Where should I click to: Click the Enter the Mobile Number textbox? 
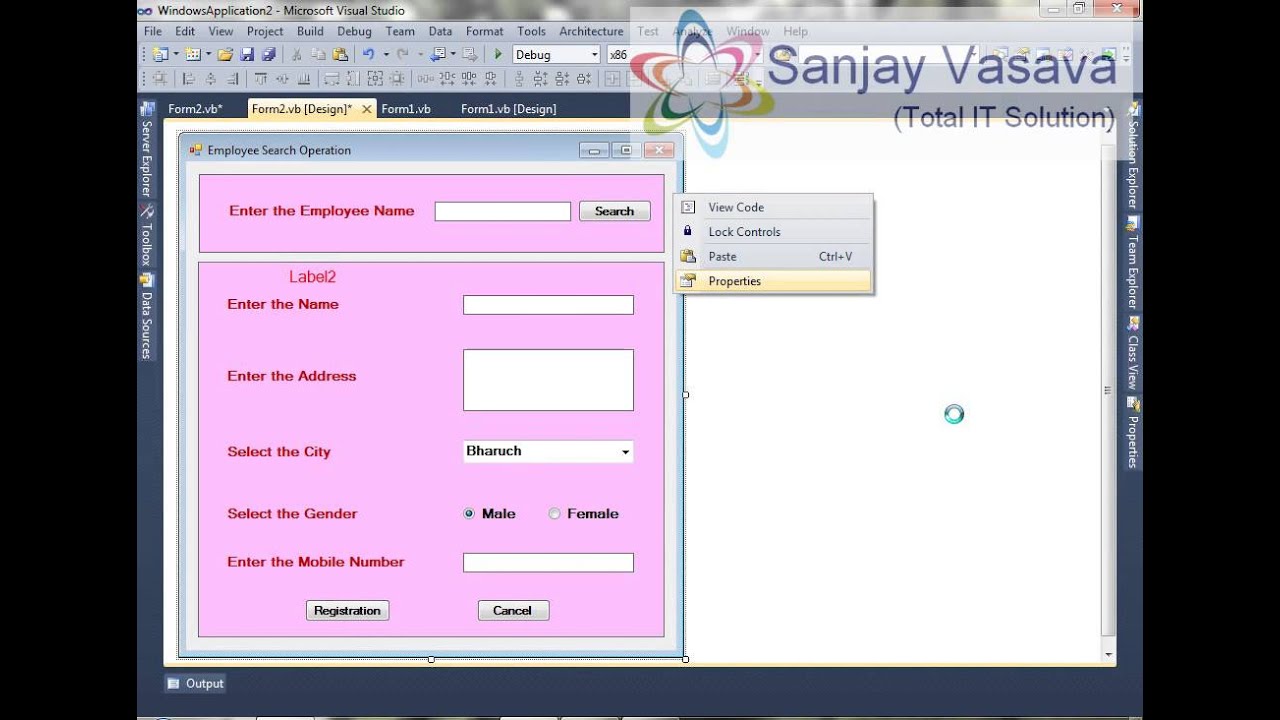548,562
